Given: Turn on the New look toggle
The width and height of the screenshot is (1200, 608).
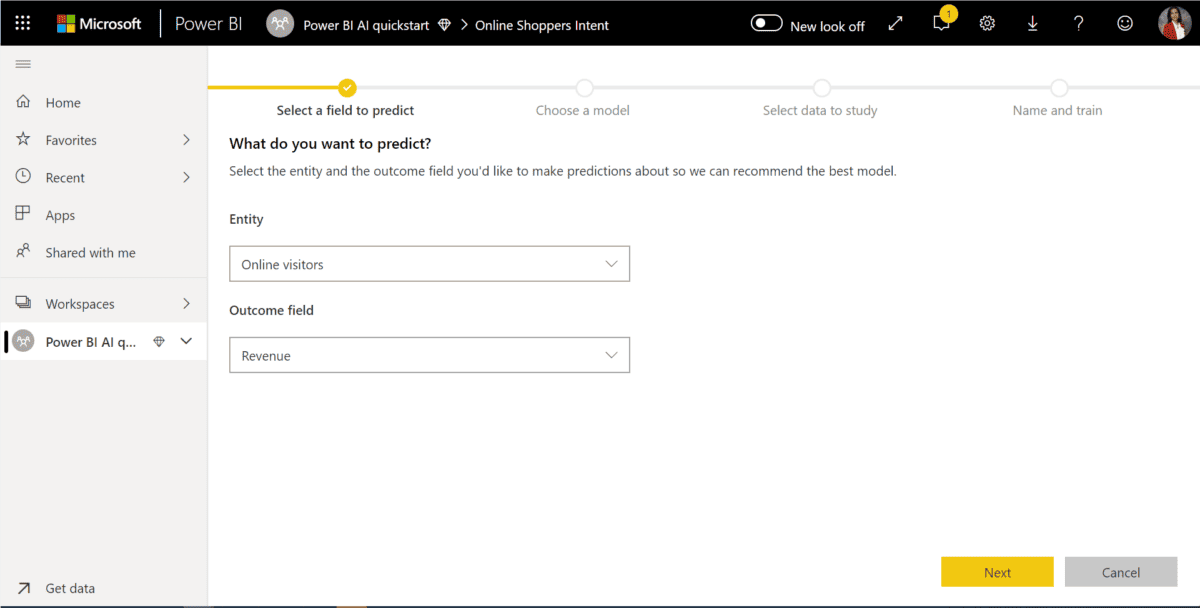Looking at the screenshot, I should pos(766,21).
